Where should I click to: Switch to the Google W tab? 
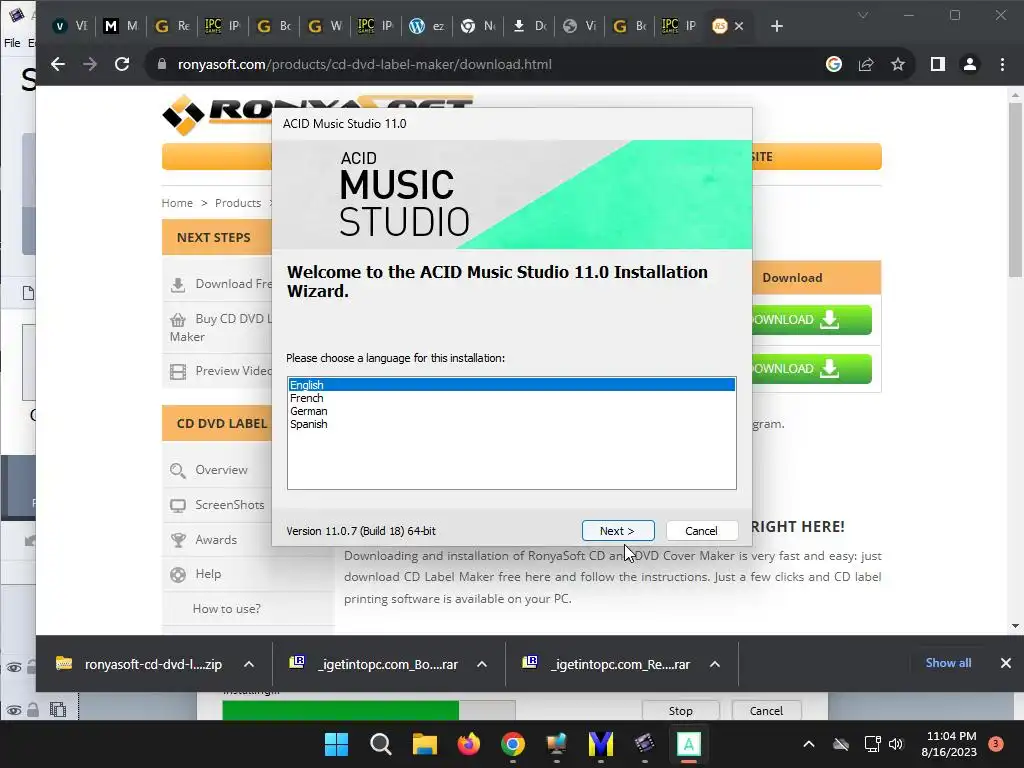pos(325,26)
